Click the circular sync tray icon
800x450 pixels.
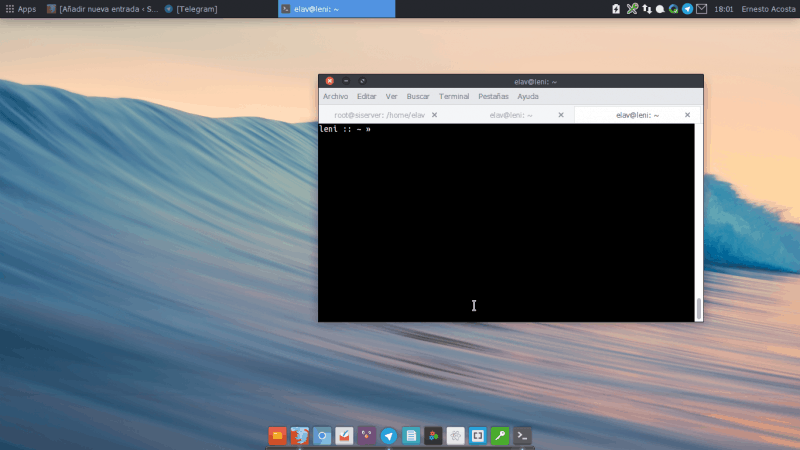point(673,9)
